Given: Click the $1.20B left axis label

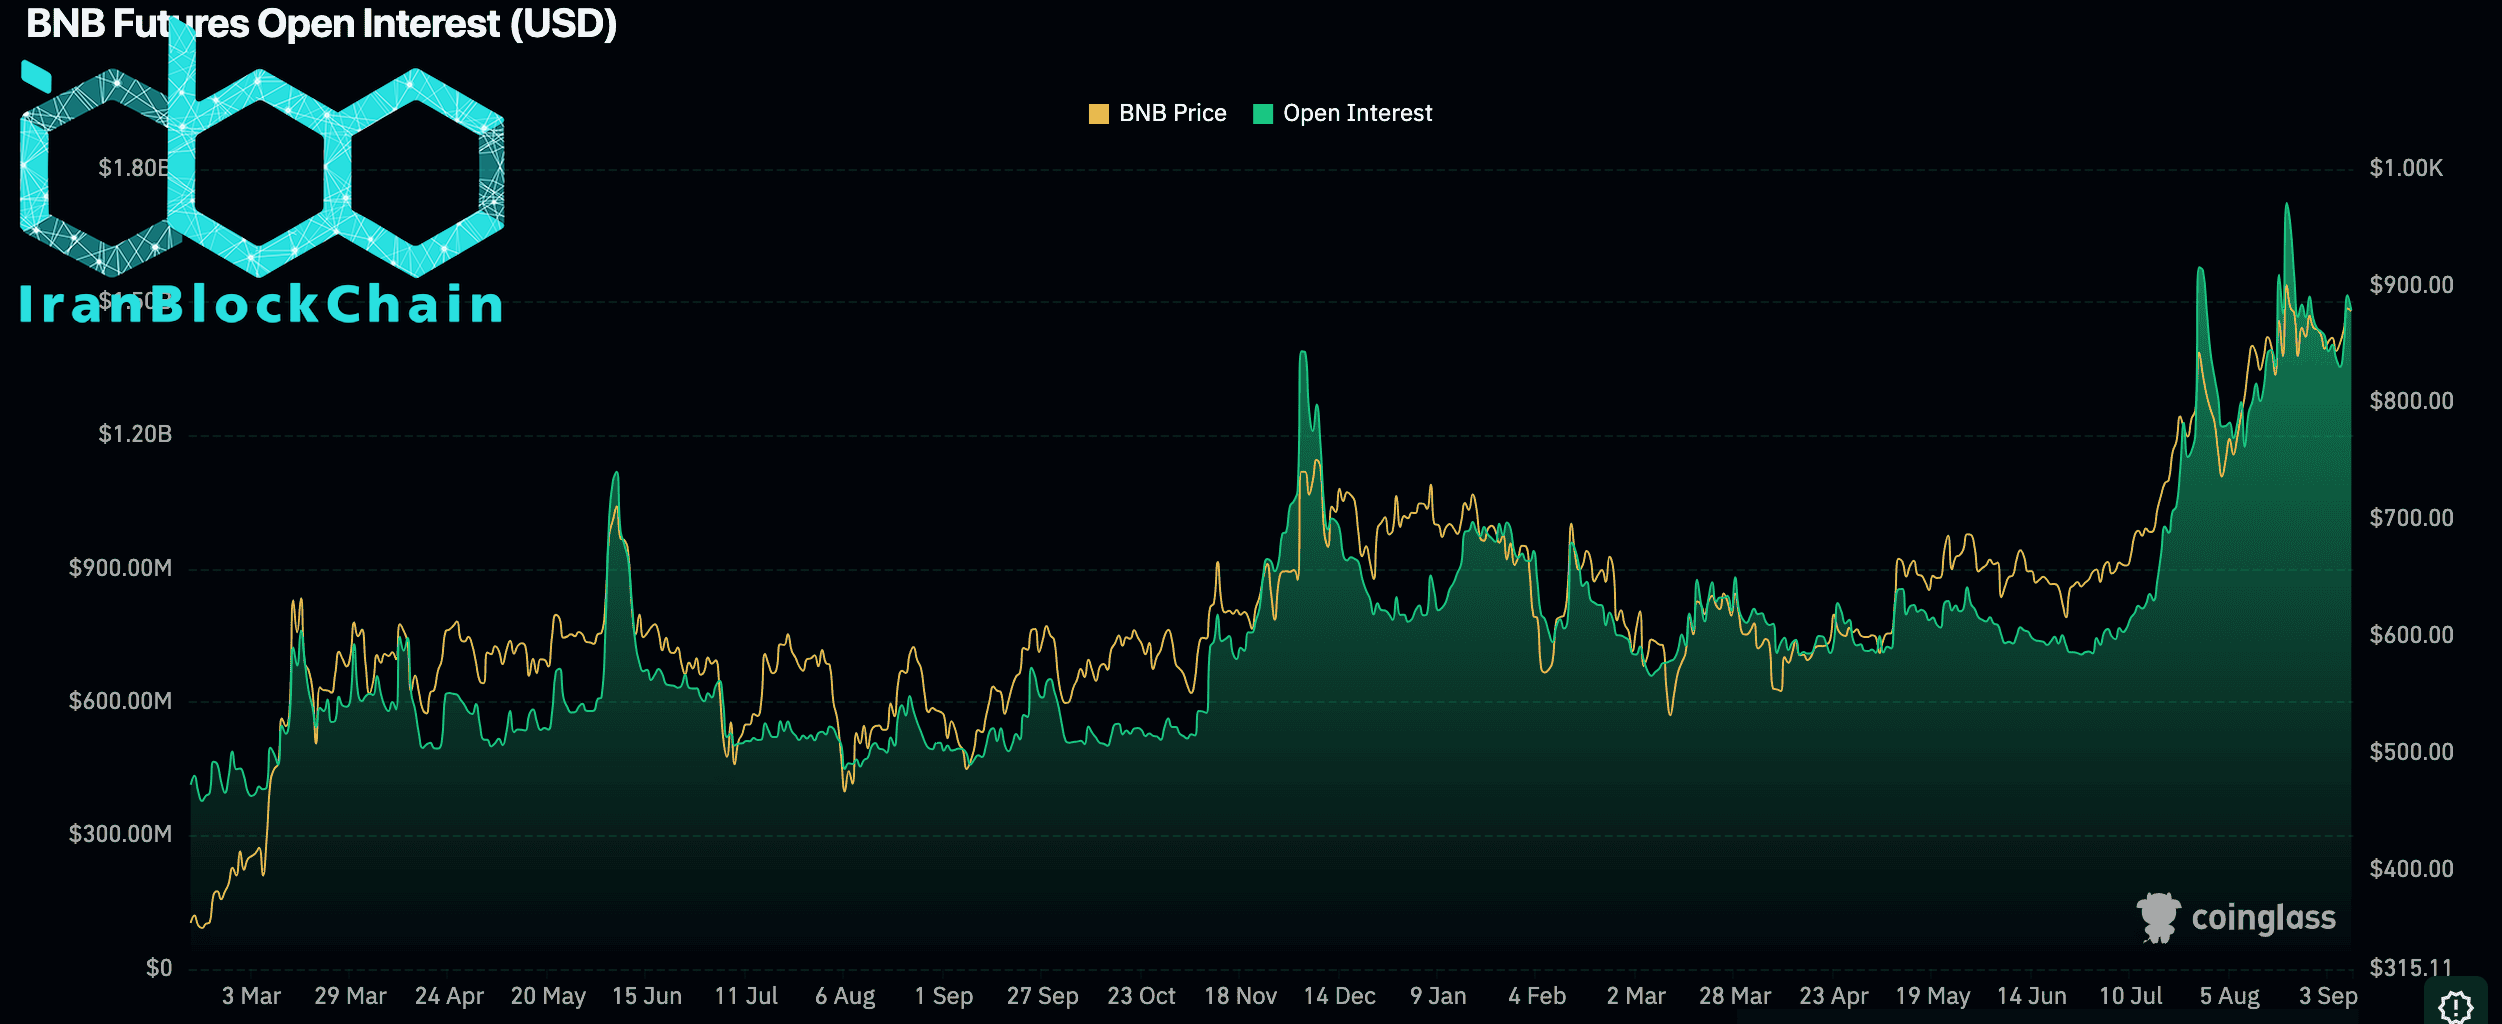Looking at the screenshot, I should 135,434.
